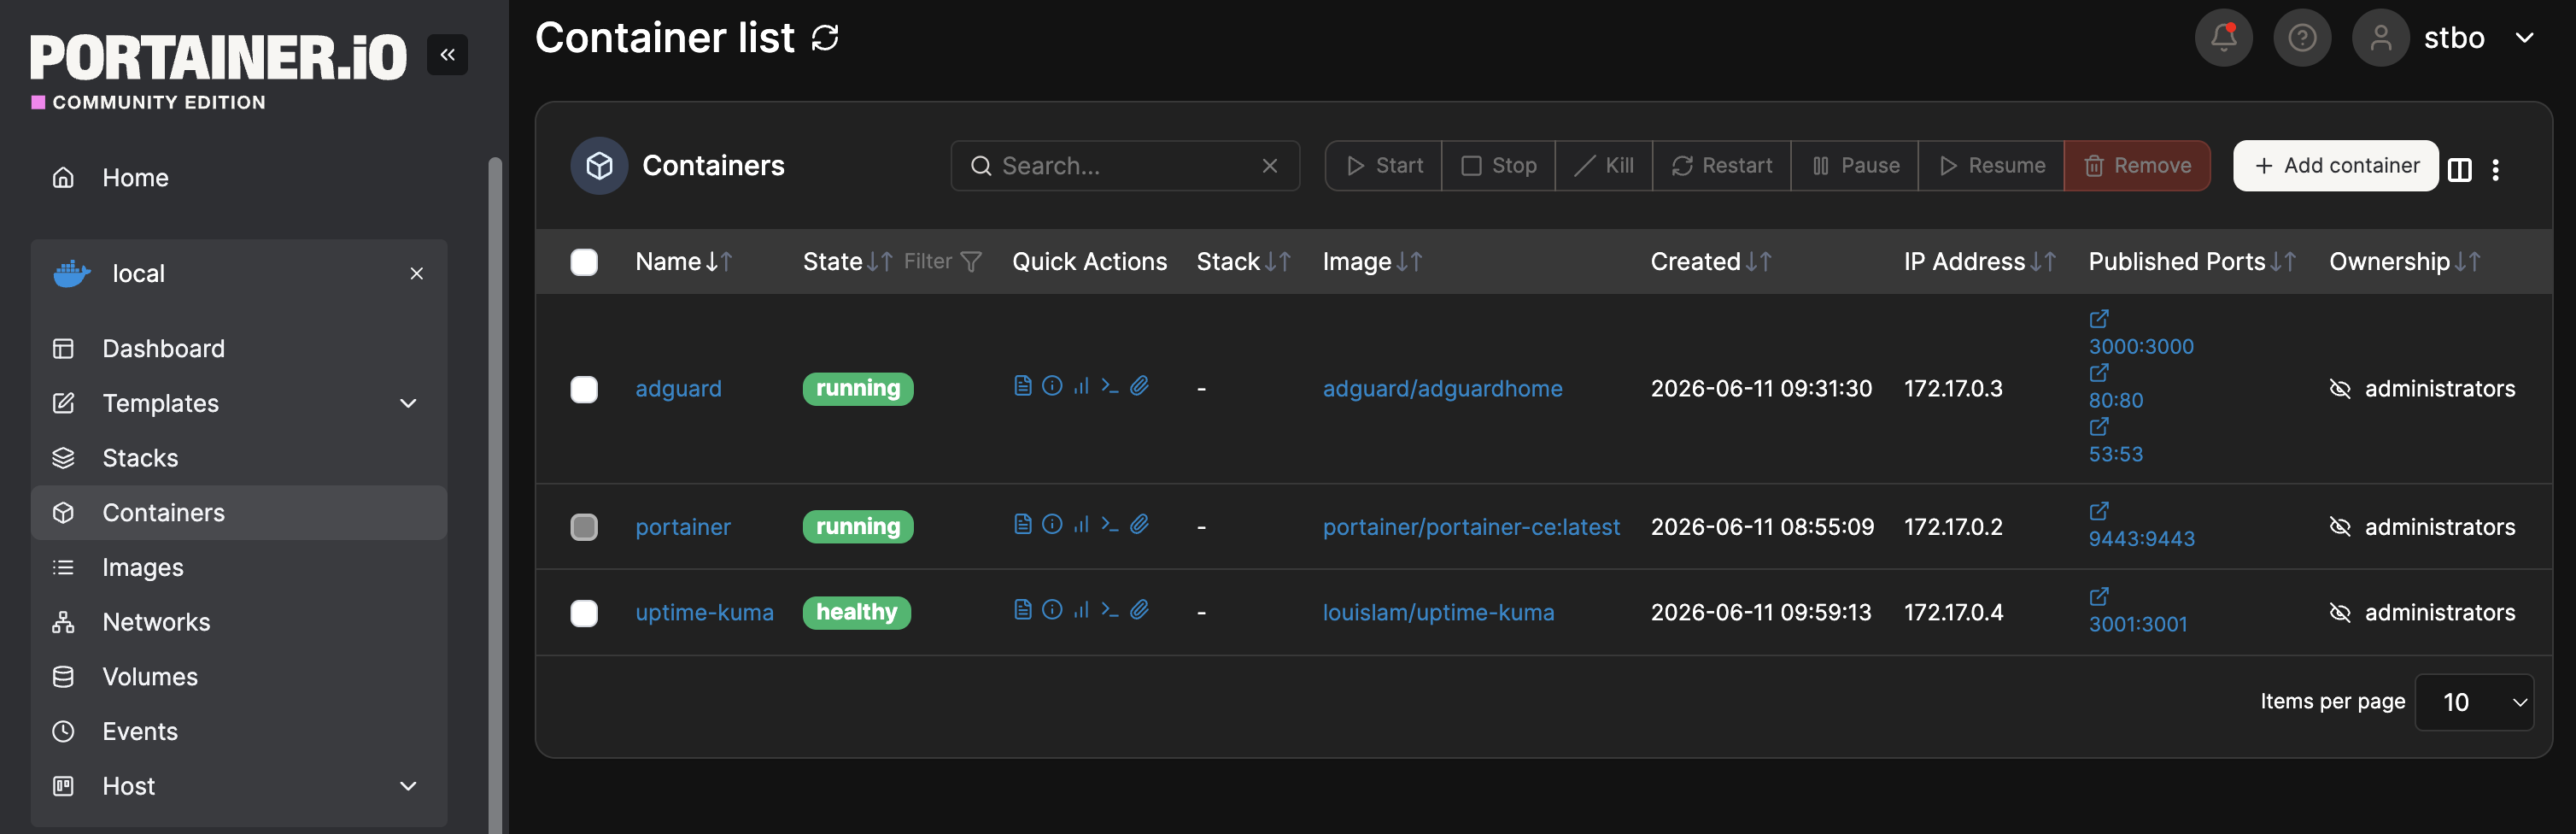Inspect the adguard container

click(x=1052, y=386)
